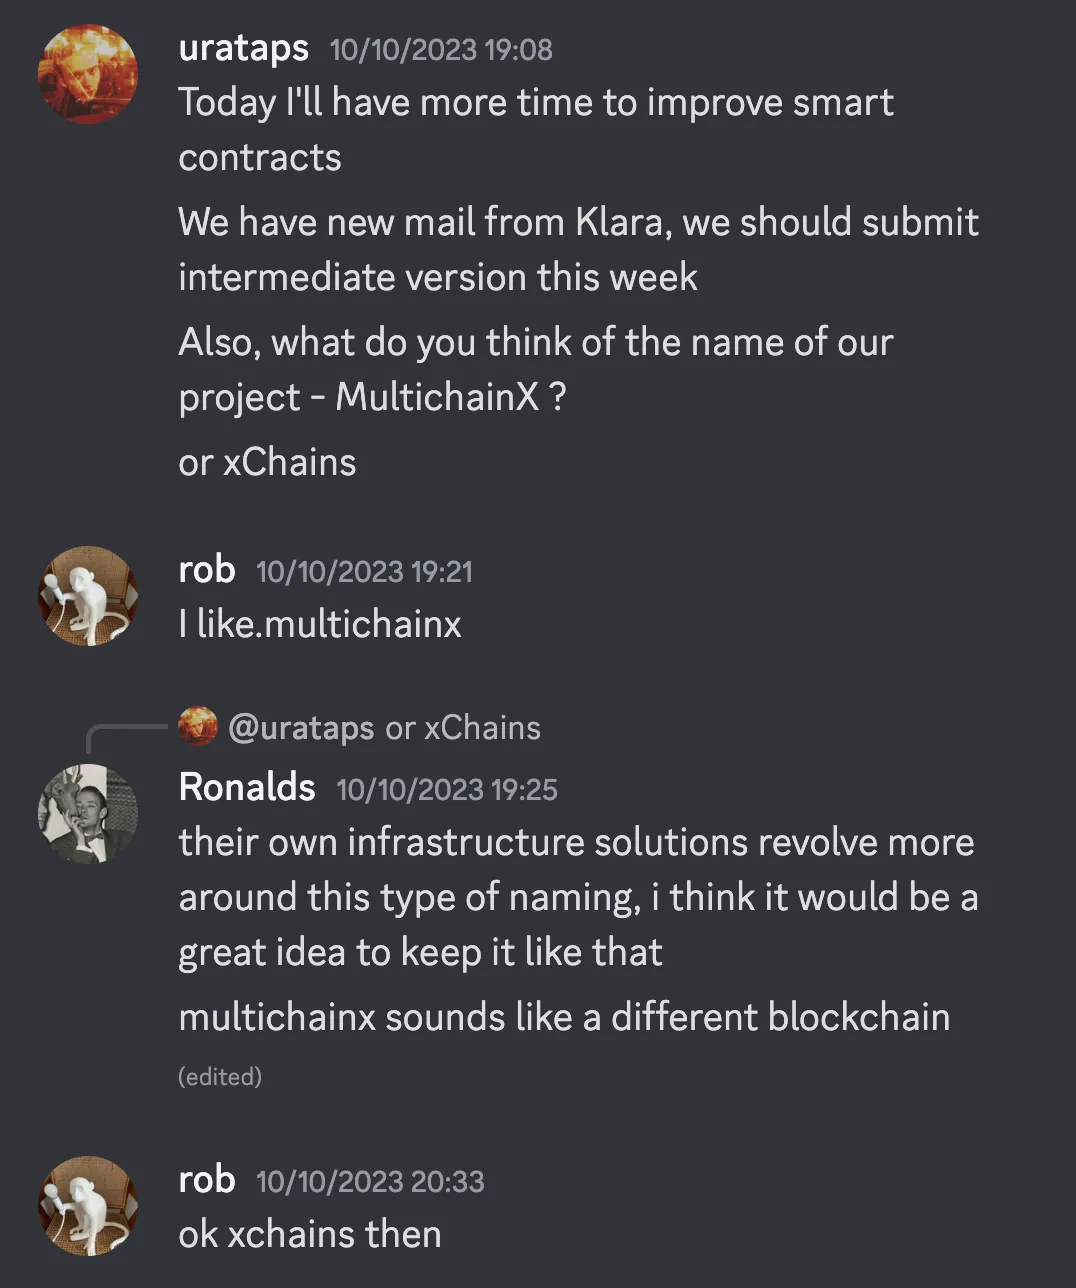Click the timestamp 10/10/2023 20:33
Image resolution: width=1076 pixels, height=1288 pixels.
tap(370, 1181)
